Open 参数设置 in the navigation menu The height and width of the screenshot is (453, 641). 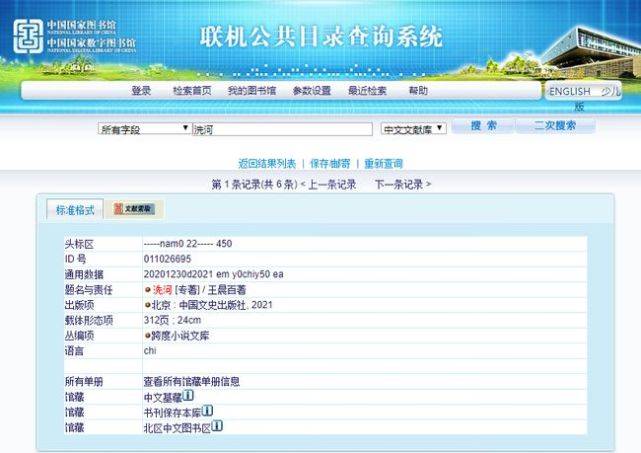[x=311, y=91]
